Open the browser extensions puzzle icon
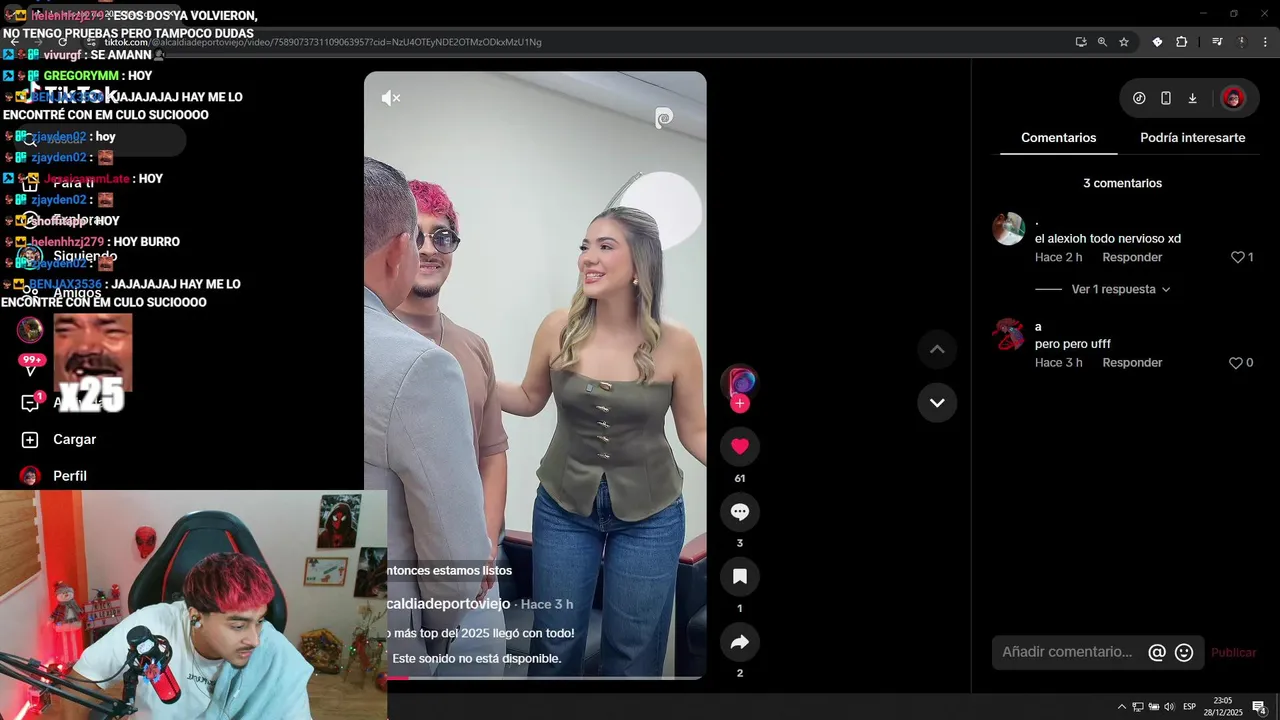Image resolution: width=1280 pixels, height=720 pixels. pos(1181,42)
